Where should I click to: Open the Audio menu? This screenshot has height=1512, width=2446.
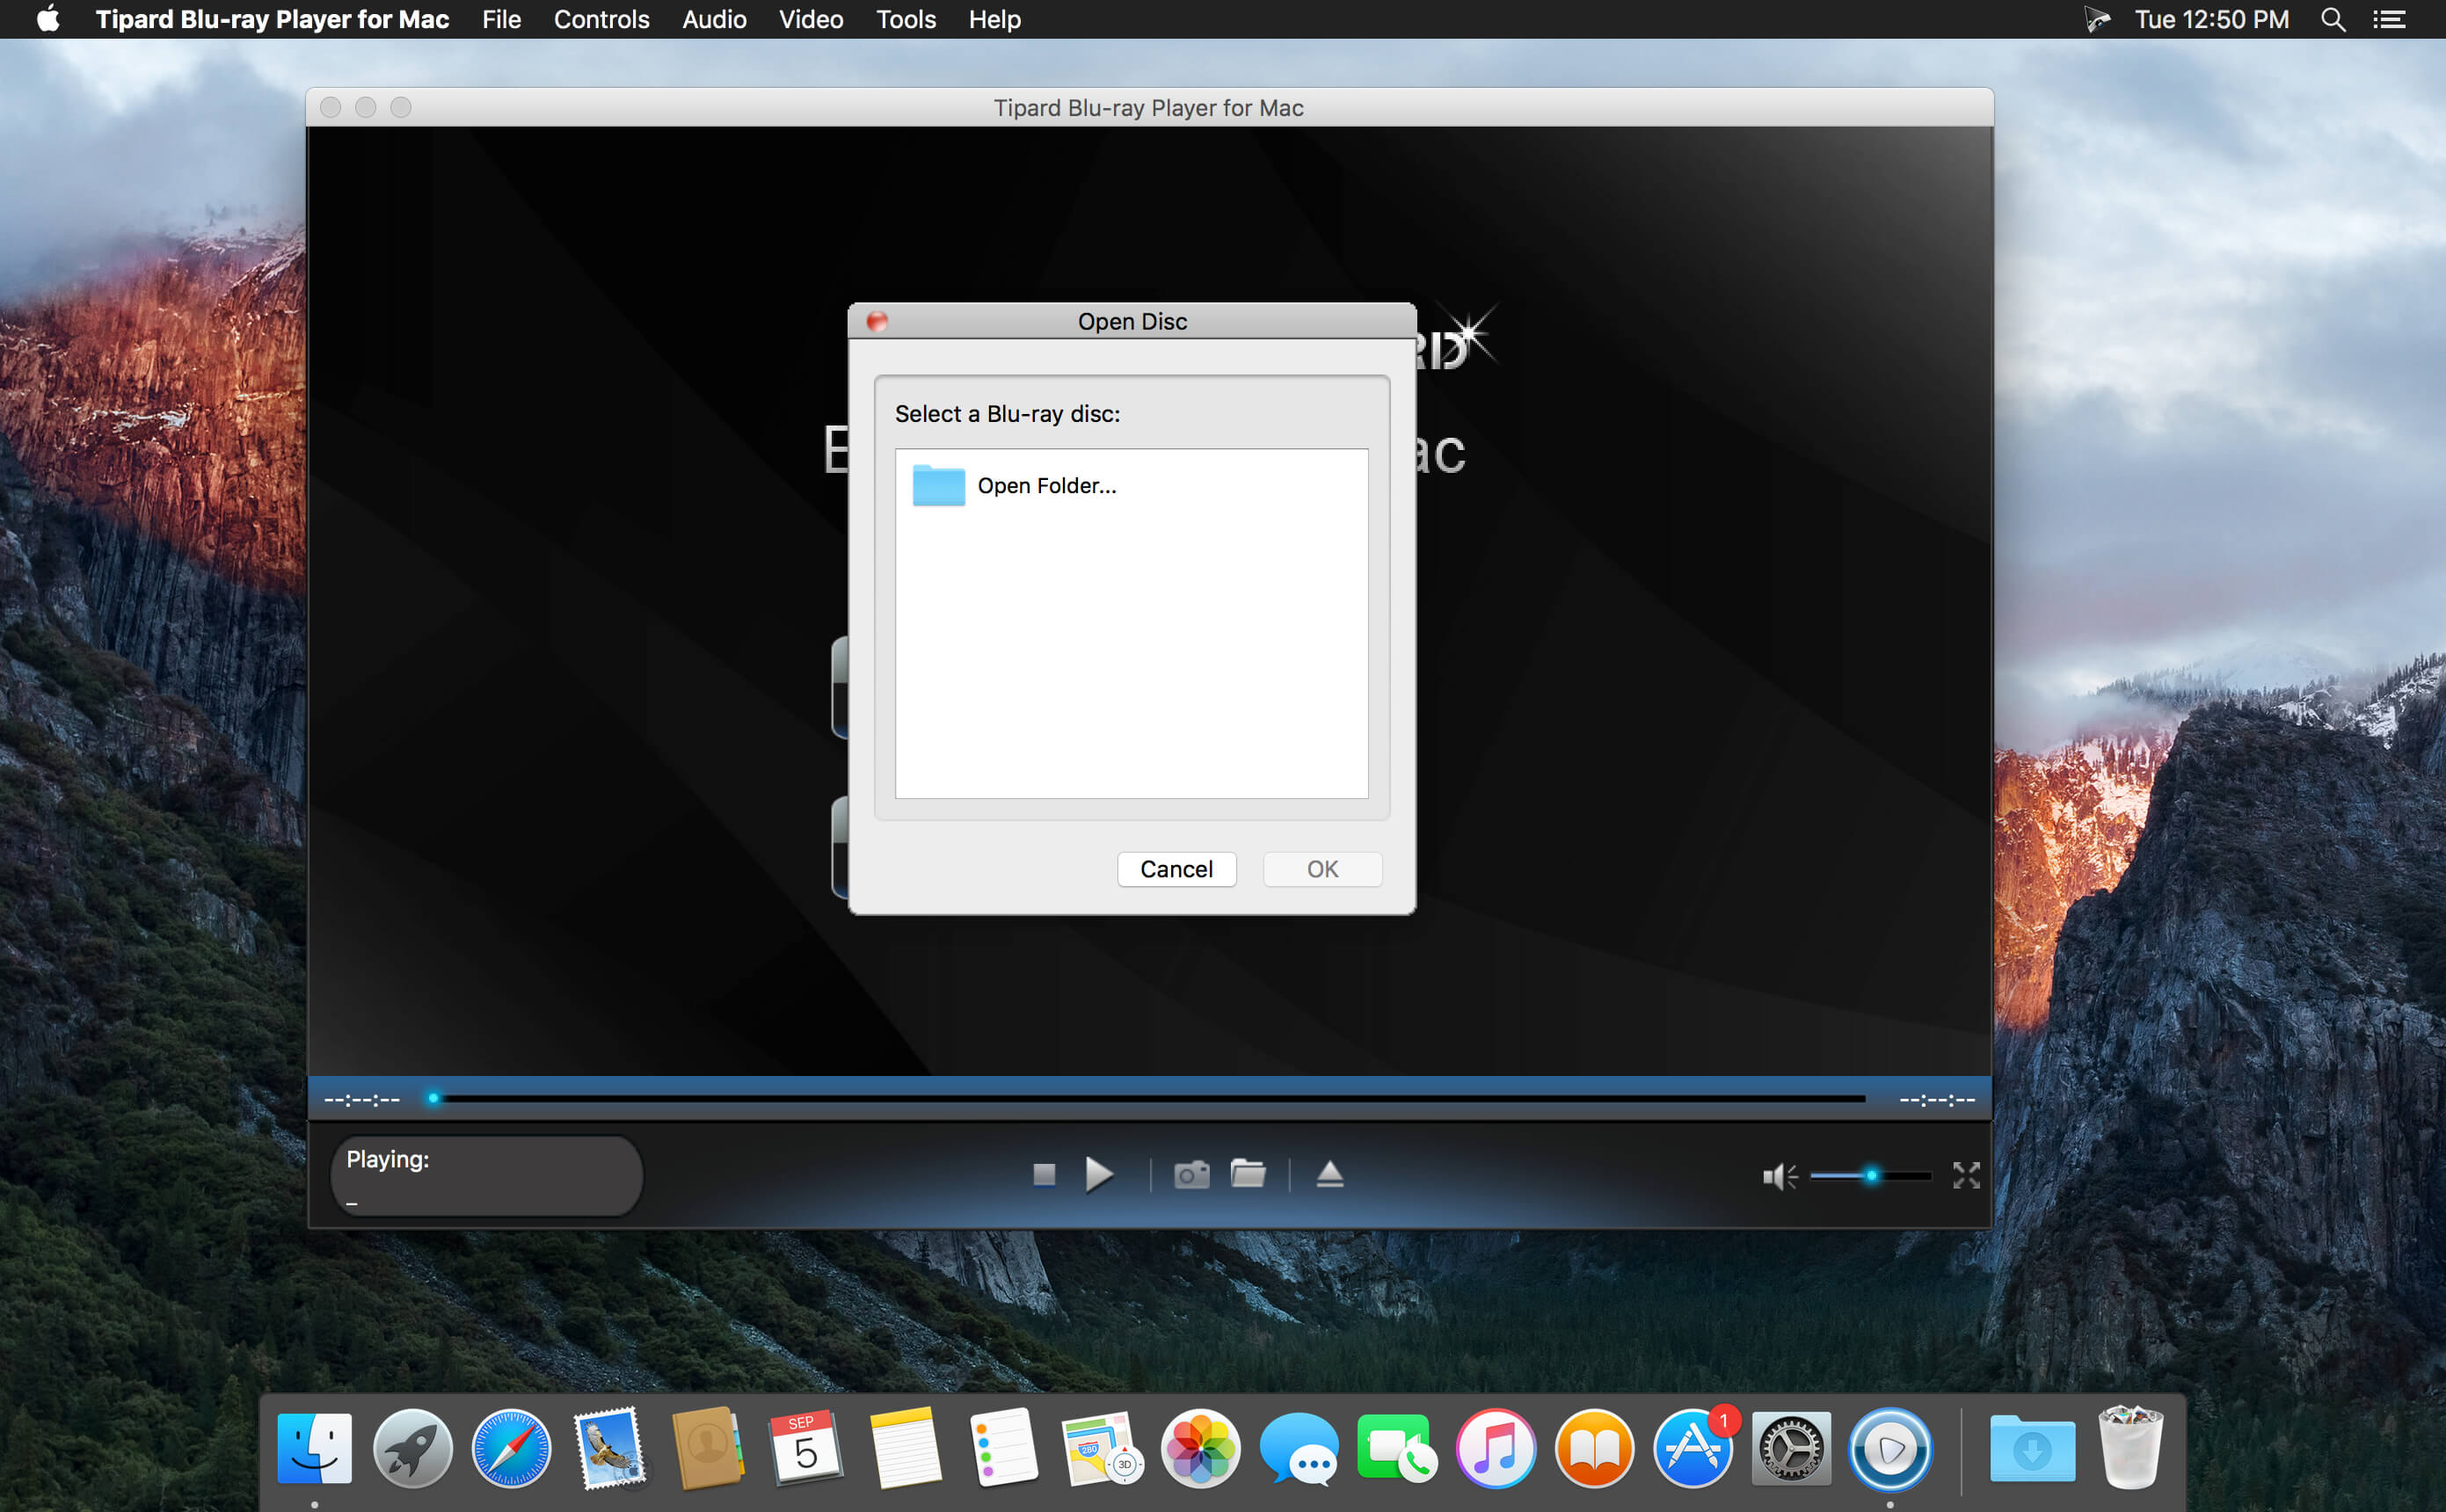[714, 19]
